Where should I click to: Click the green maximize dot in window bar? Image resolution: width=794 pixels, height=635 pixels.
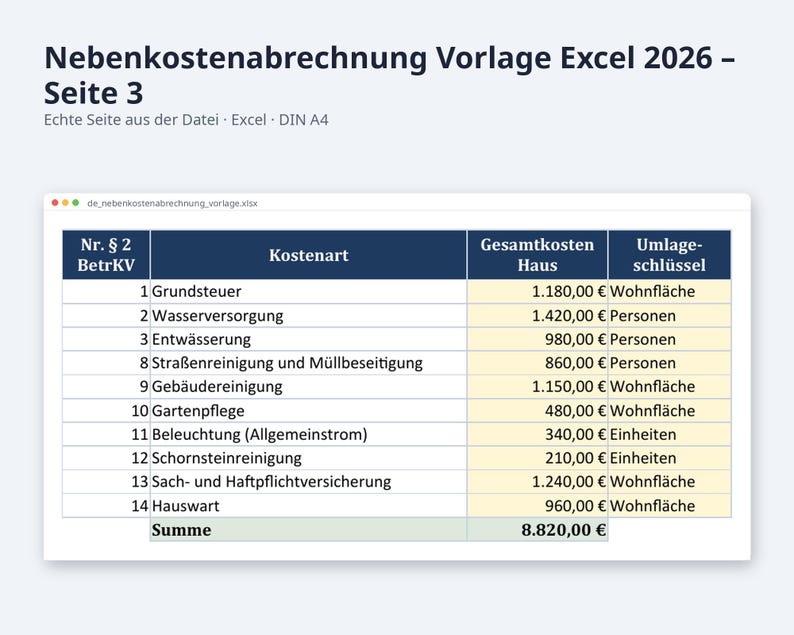click(75, 203)
